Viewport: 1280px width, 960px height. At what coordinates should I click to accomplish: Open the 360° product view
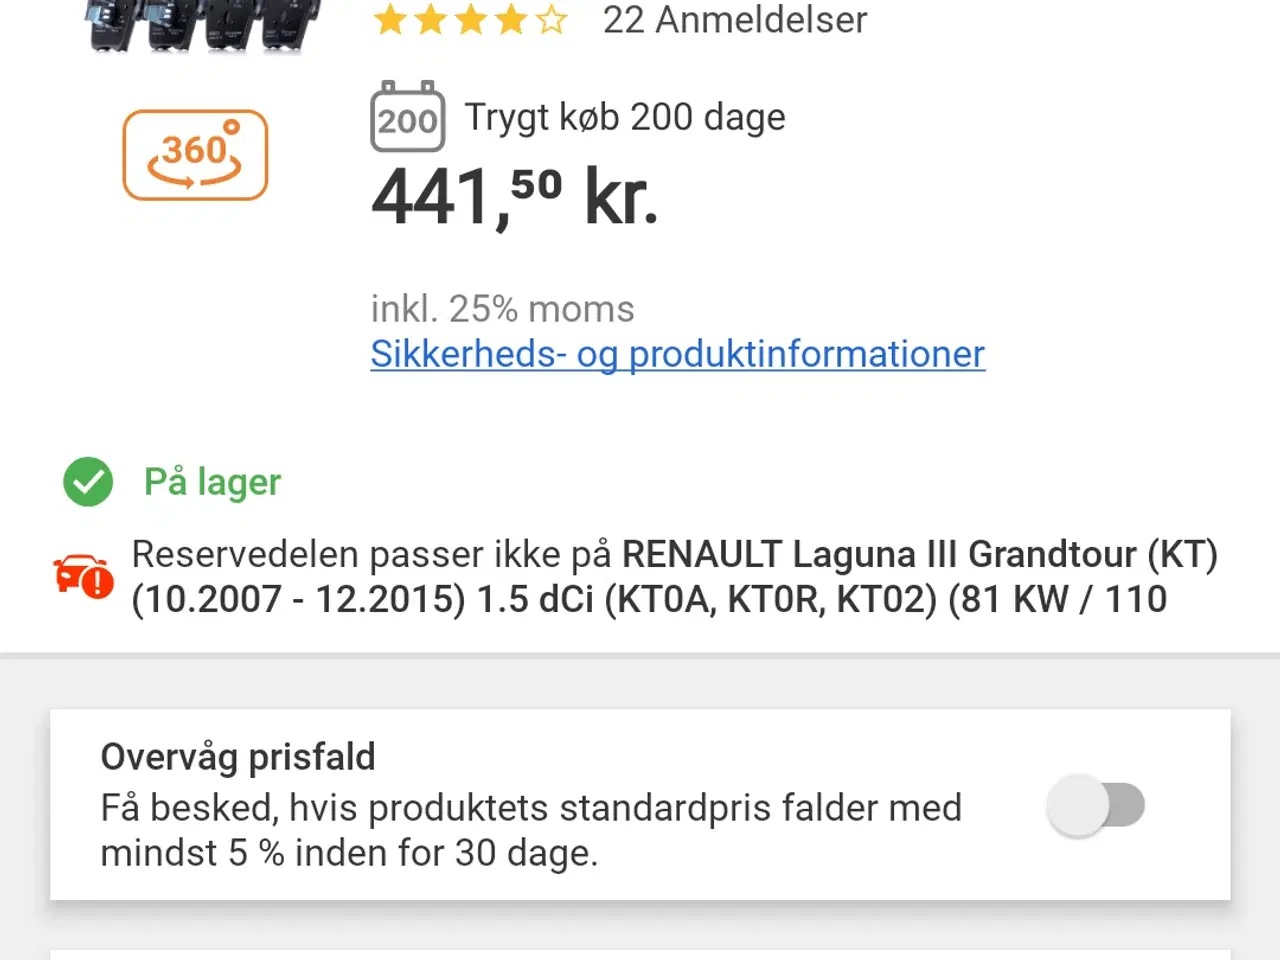click(x=194, y=156)
